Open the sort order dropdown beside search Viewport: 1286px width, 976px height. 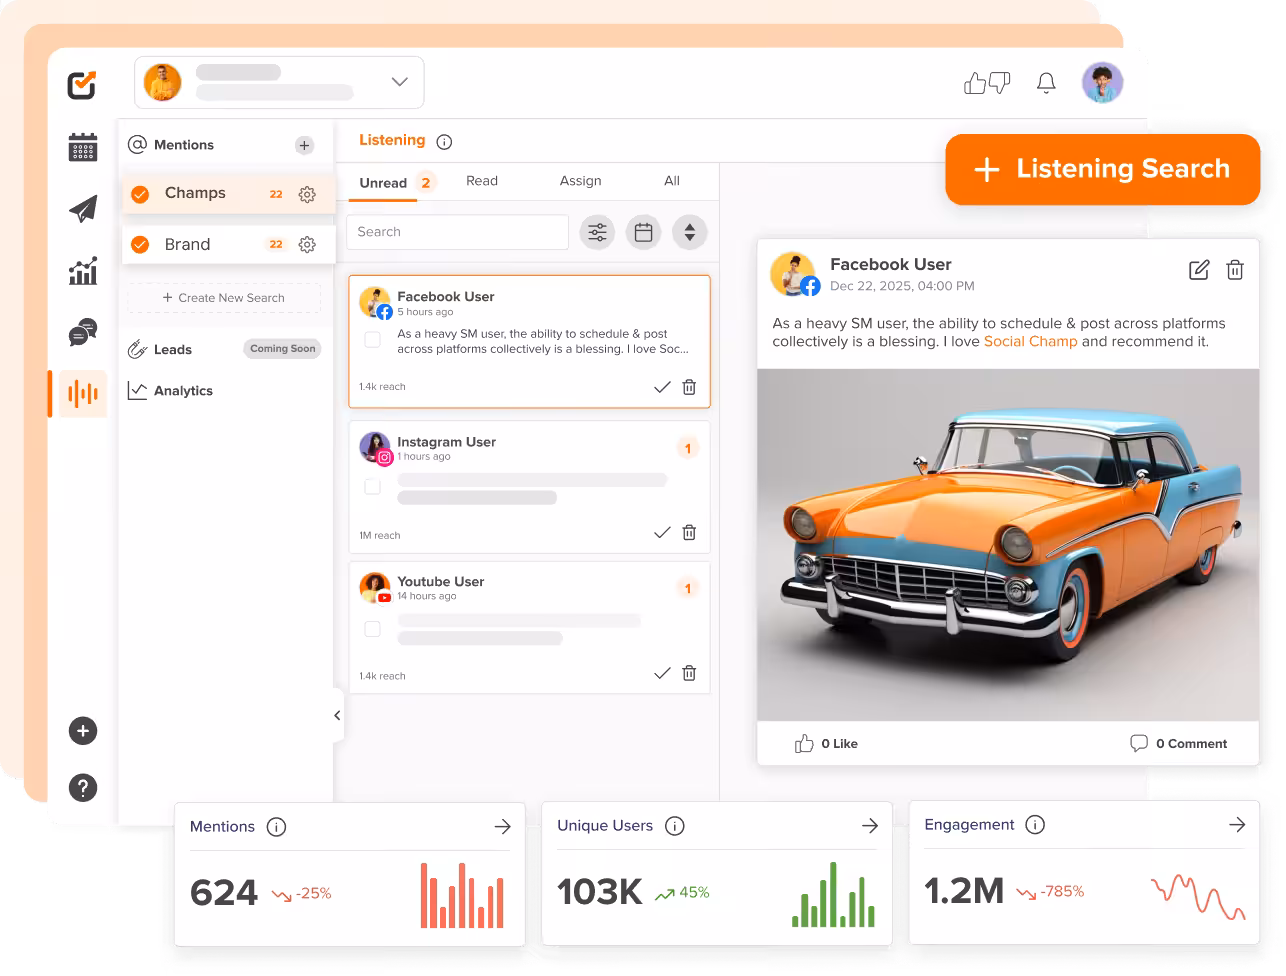point(689,232)
